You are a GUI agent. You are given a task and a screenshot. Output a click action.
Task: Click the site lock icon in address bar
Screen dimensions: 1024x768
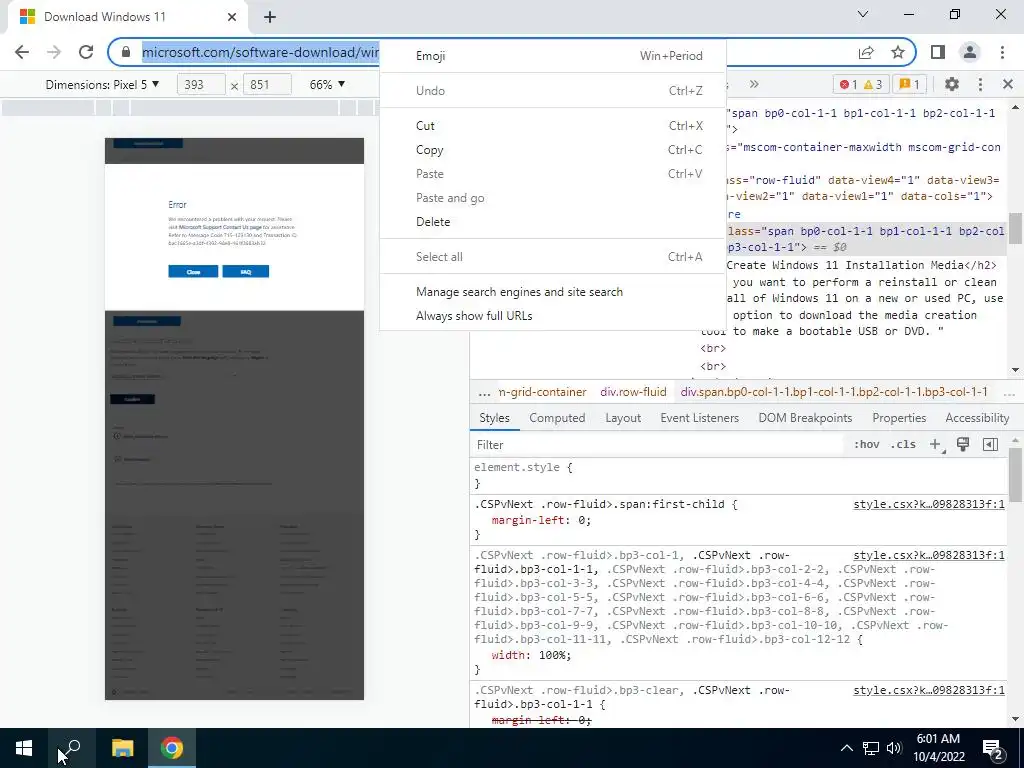pos(126,52)
